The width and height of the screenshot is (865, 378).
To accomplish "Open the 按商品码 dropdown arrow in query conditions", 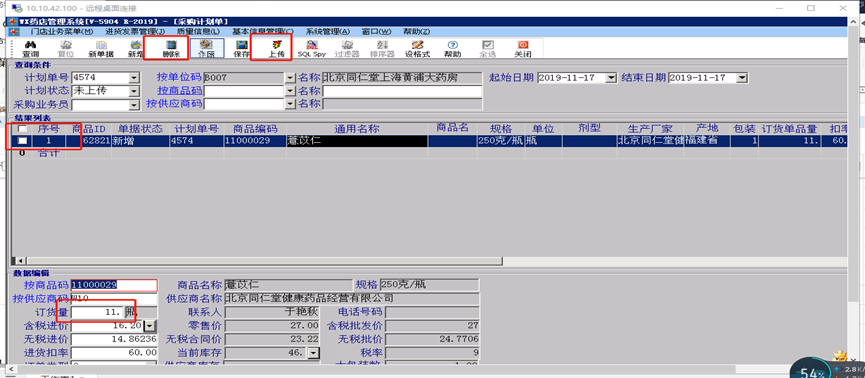I will coord(290,91).
